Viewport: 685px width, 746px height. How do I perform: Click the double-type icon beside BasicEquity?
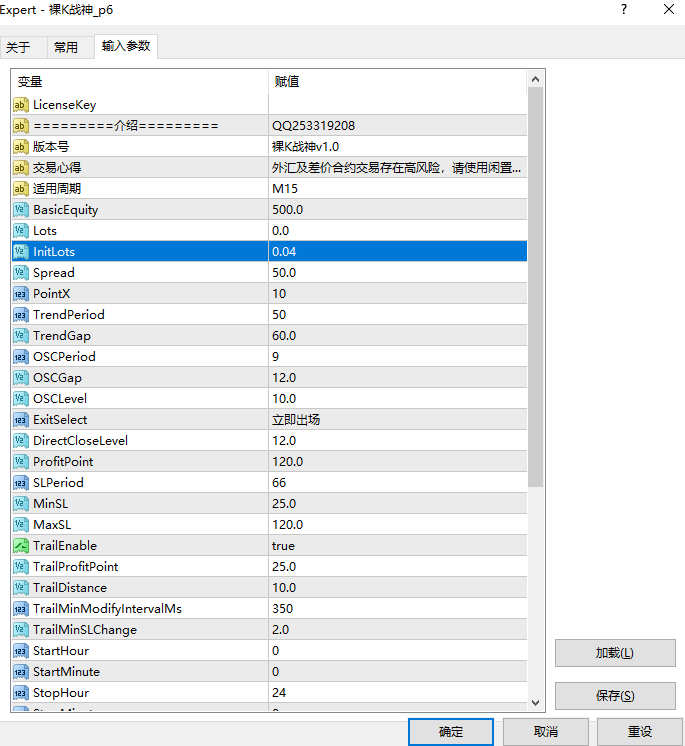[20, 209]
